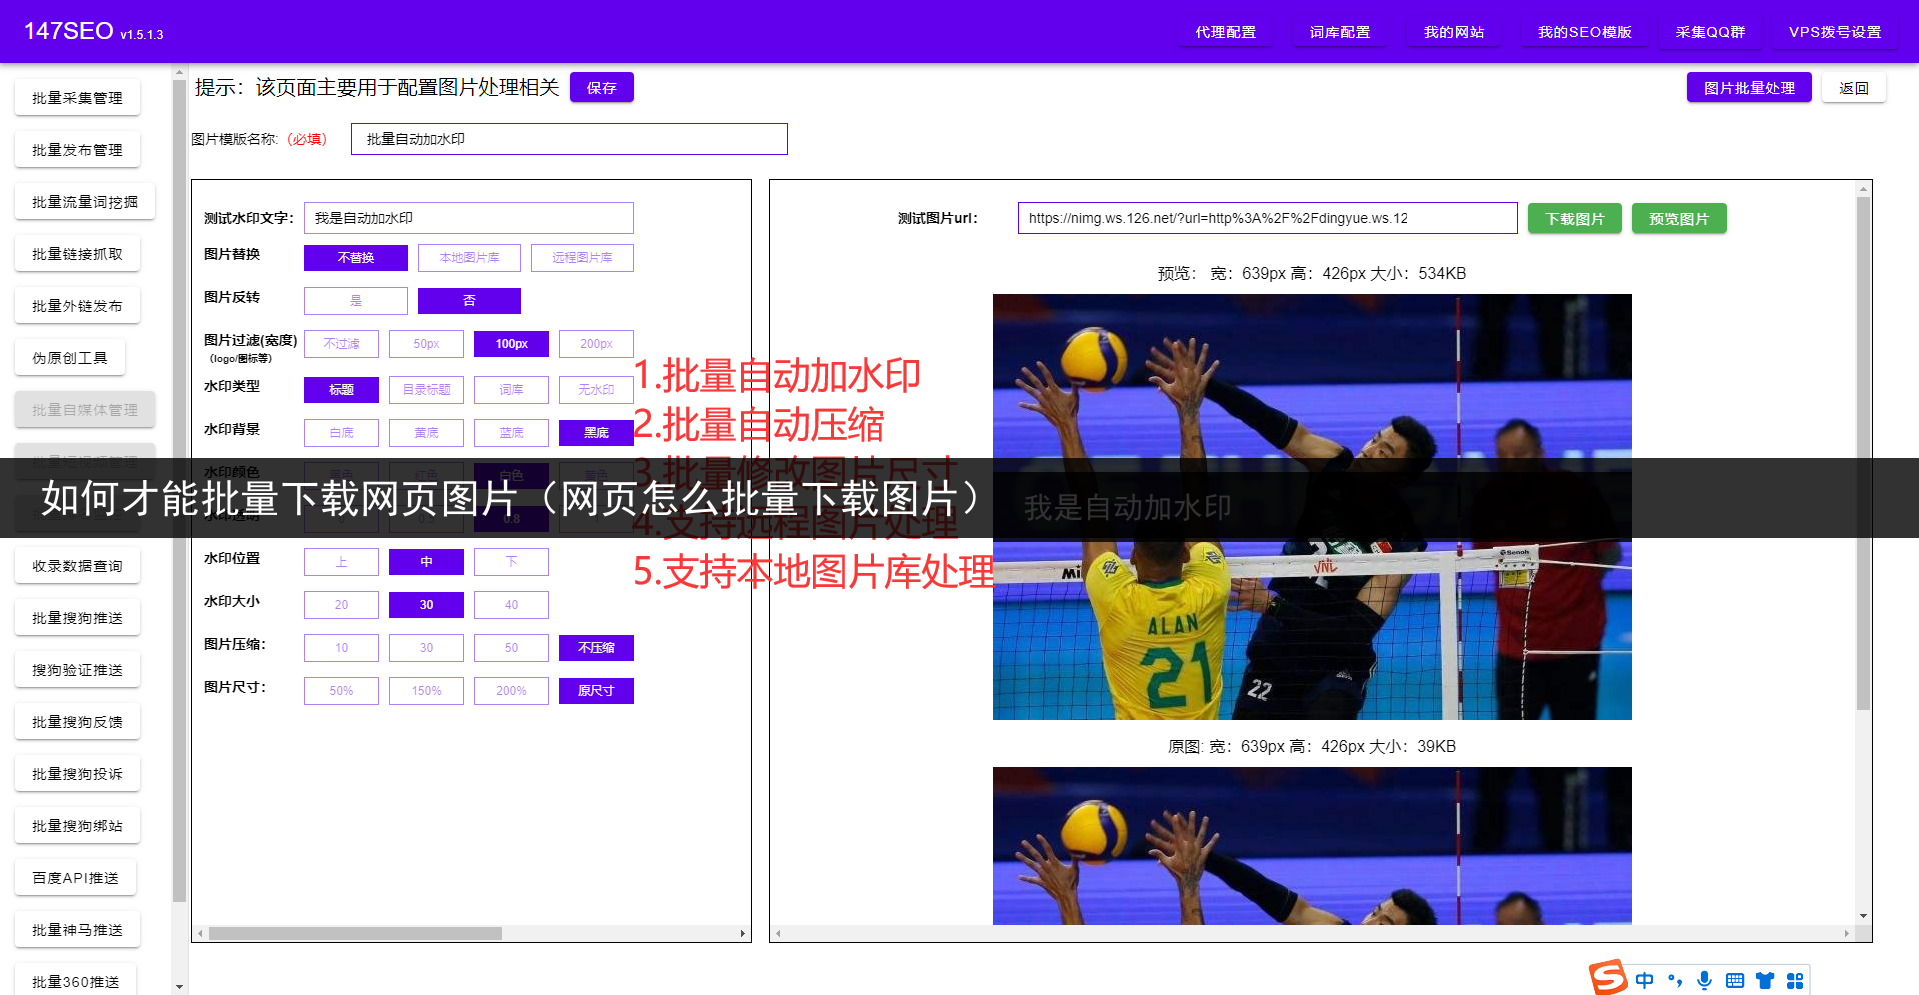Open VPS拨号设置 menu
The width and height of the screenshot is (1919, 995).
[1834, 32]
